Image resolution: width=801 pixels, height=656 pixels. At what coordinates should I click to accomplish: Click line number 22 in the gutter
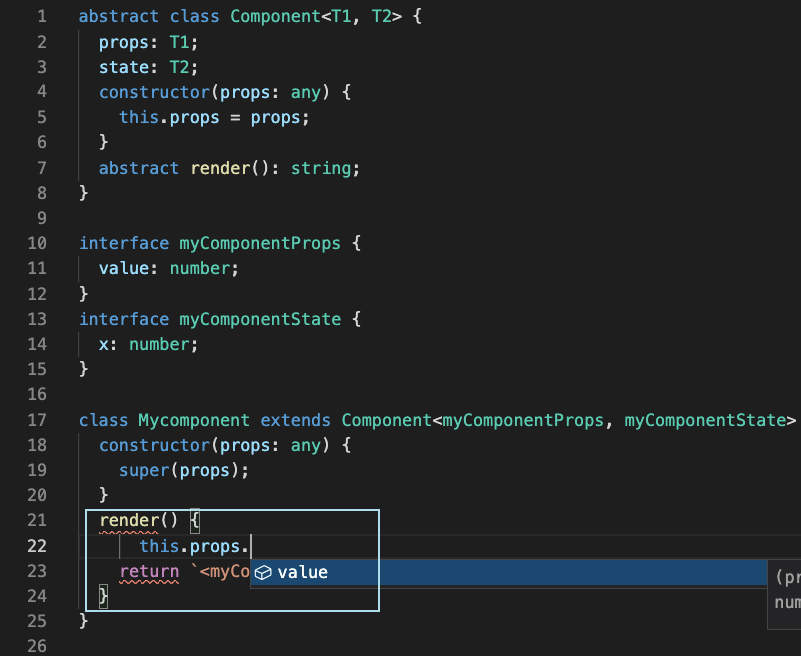pyautogui.click(x=37, y=546)
